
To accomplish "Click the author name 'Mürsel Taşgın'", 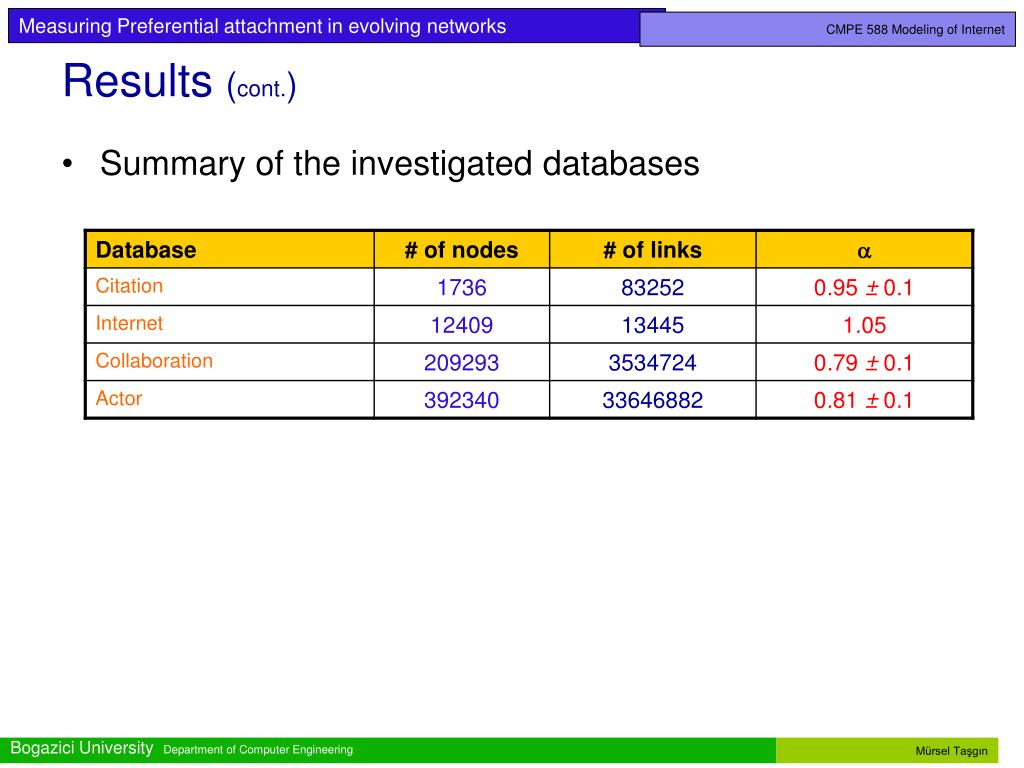I will (951, 751).
